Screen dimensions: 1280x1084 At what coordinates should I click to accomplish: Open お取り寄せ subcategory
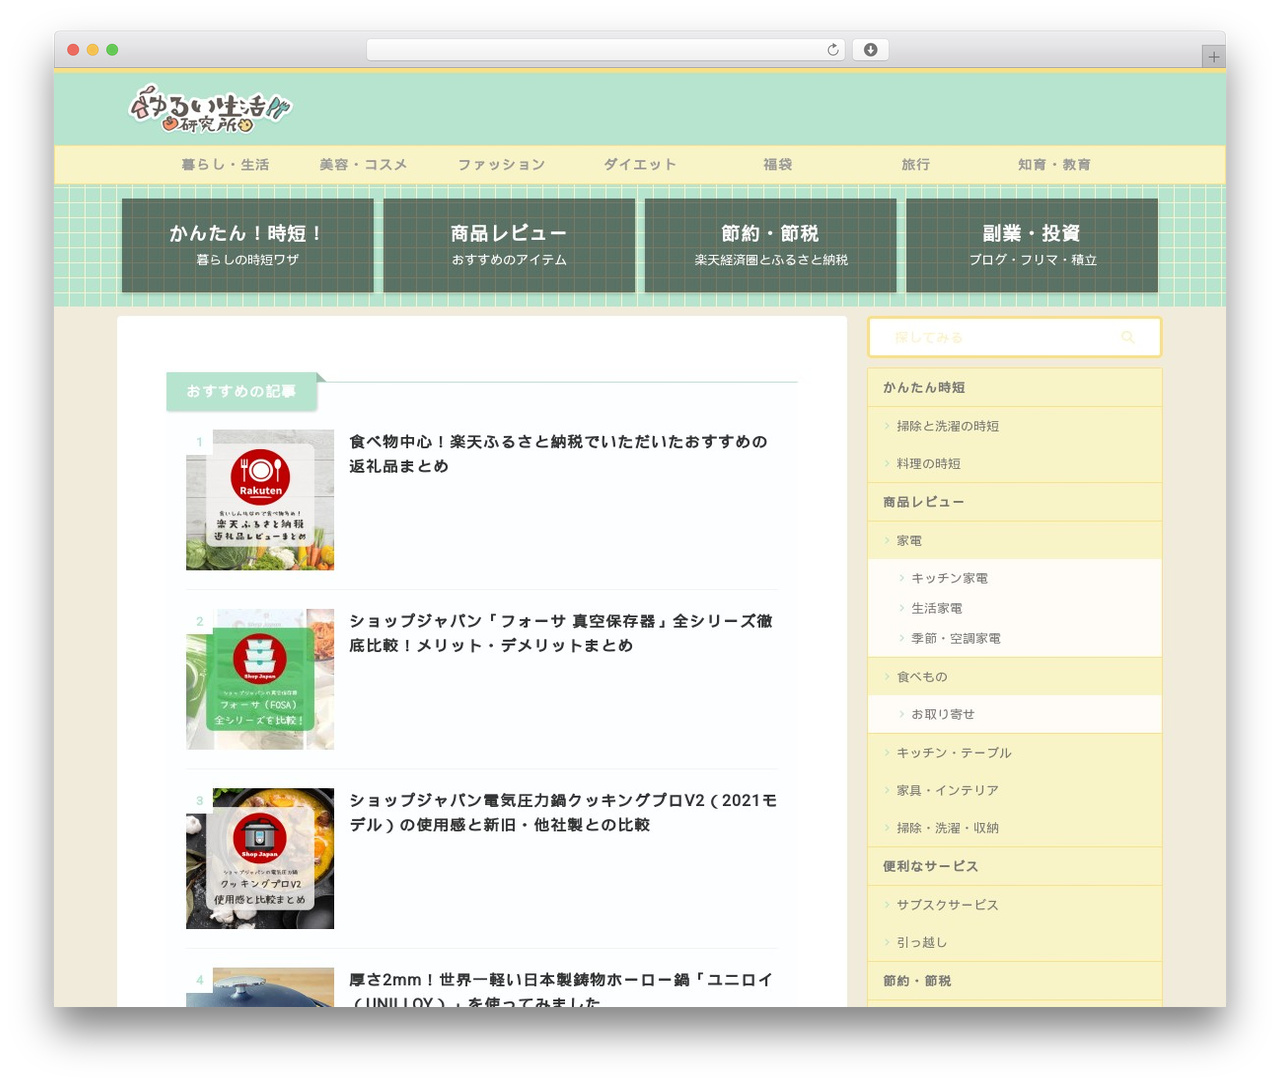pyautogui.click(x=943, y=714)
